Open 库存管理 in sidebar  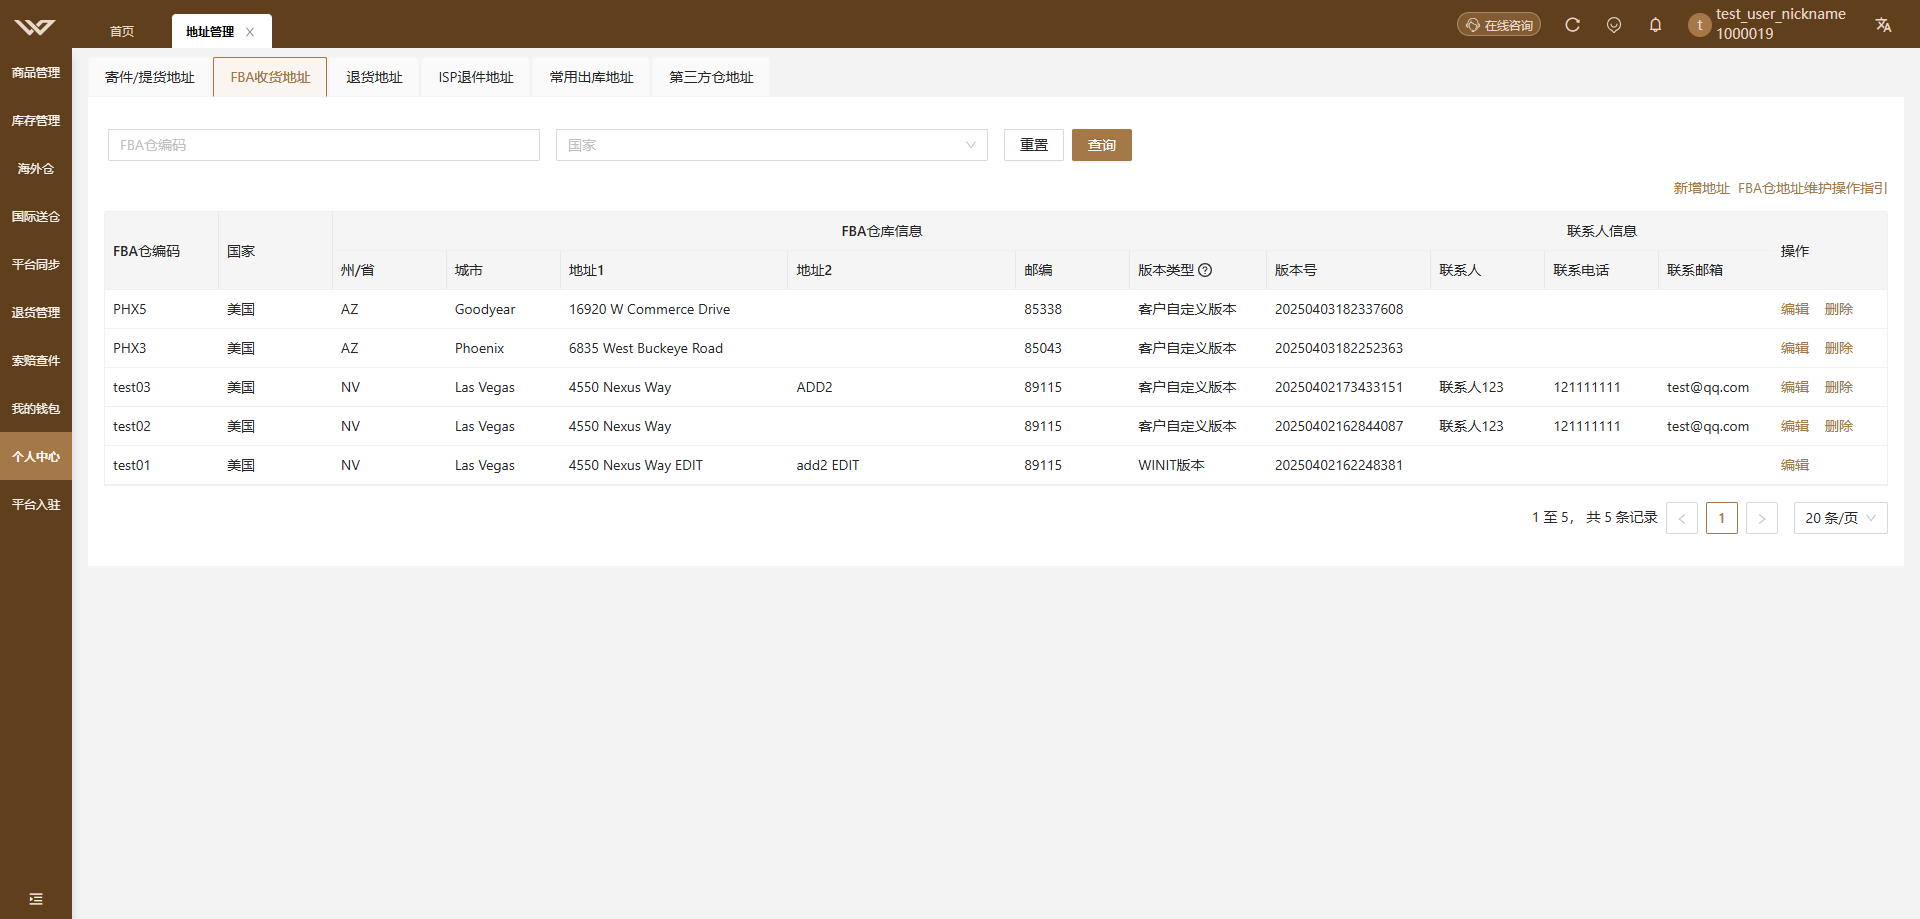coord(36,120)
